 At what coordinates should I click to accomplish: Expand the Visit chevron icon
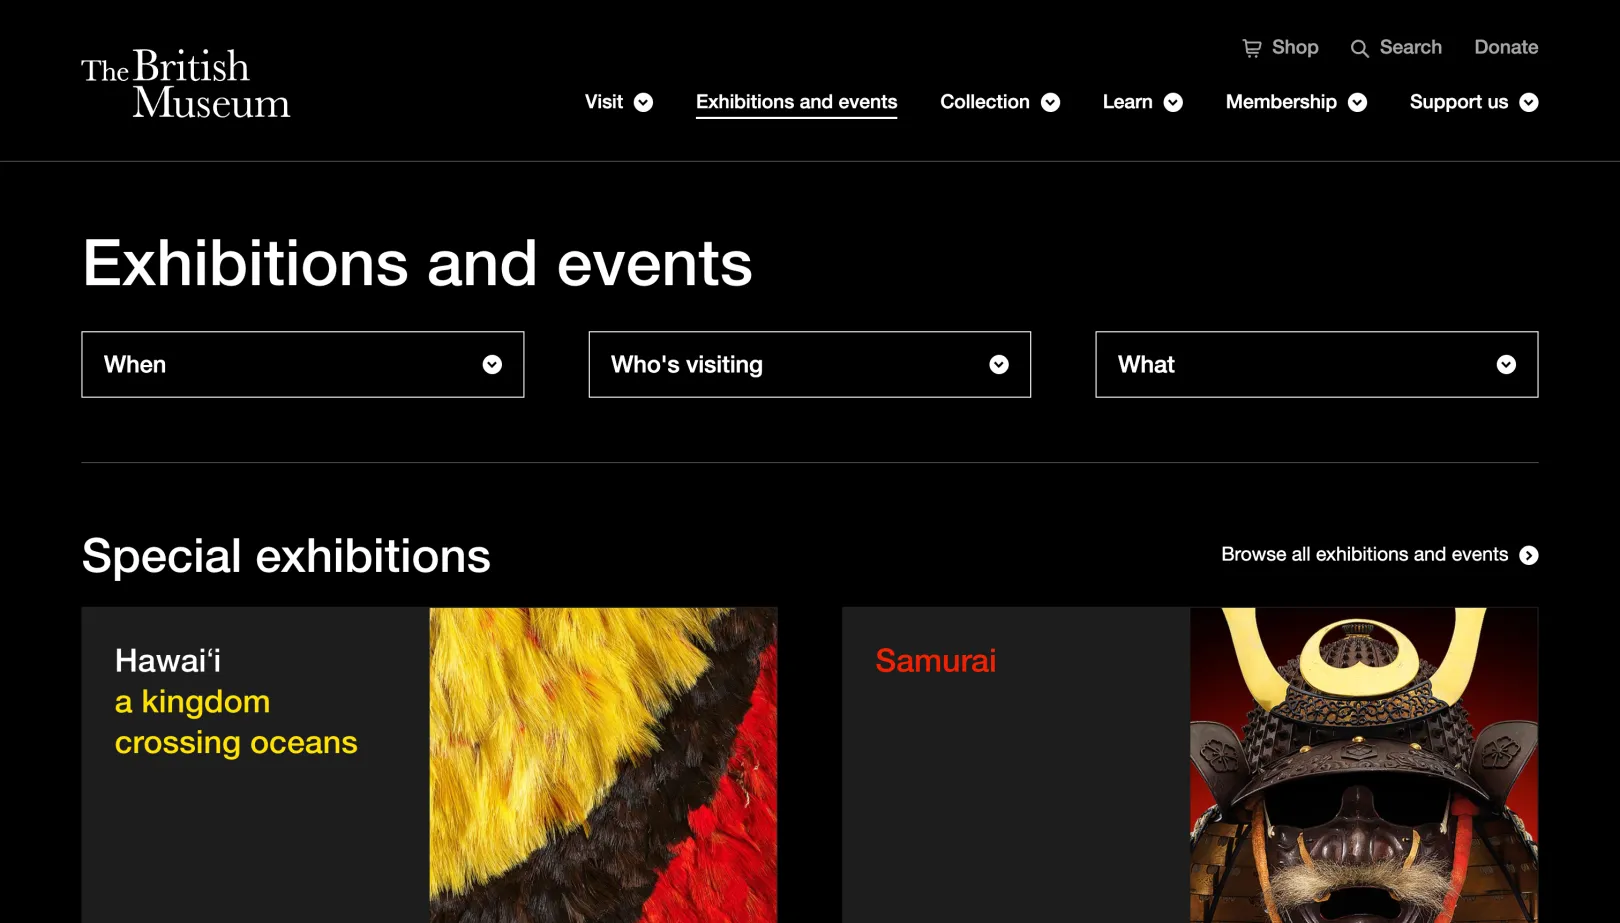coord(644,102)
